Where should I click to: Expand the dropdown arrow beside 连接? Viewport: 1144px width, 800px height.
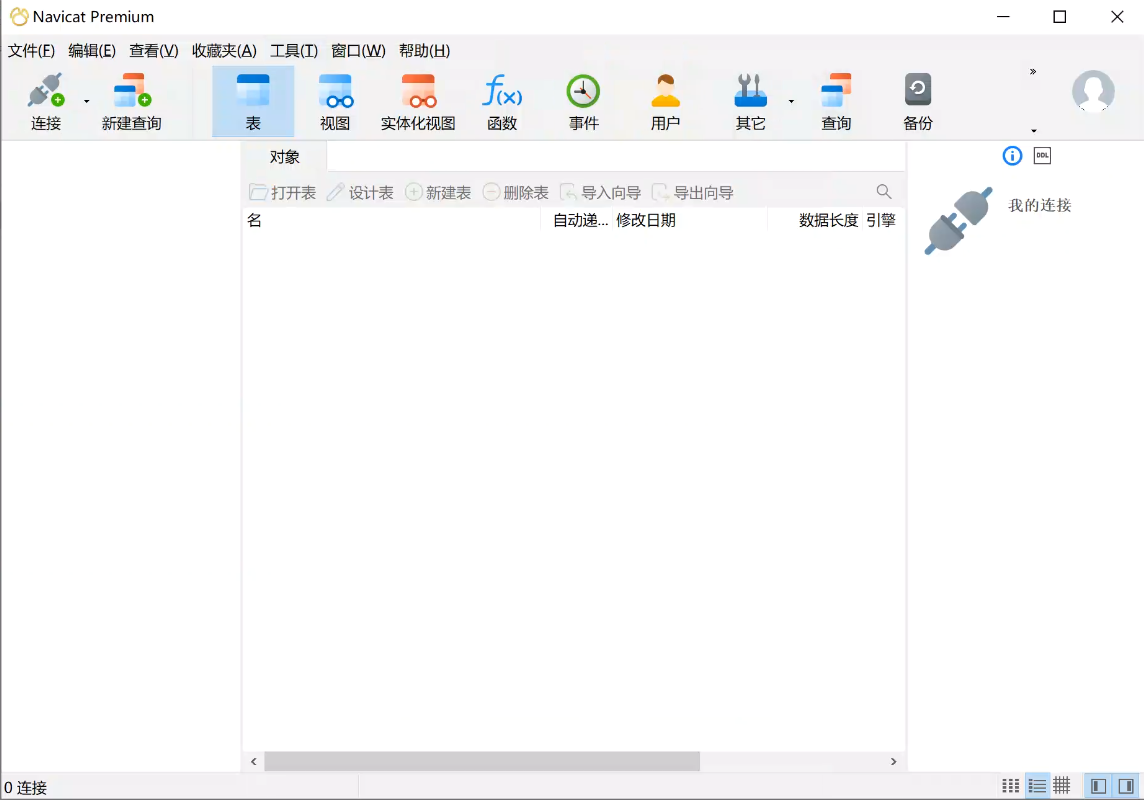87,101
